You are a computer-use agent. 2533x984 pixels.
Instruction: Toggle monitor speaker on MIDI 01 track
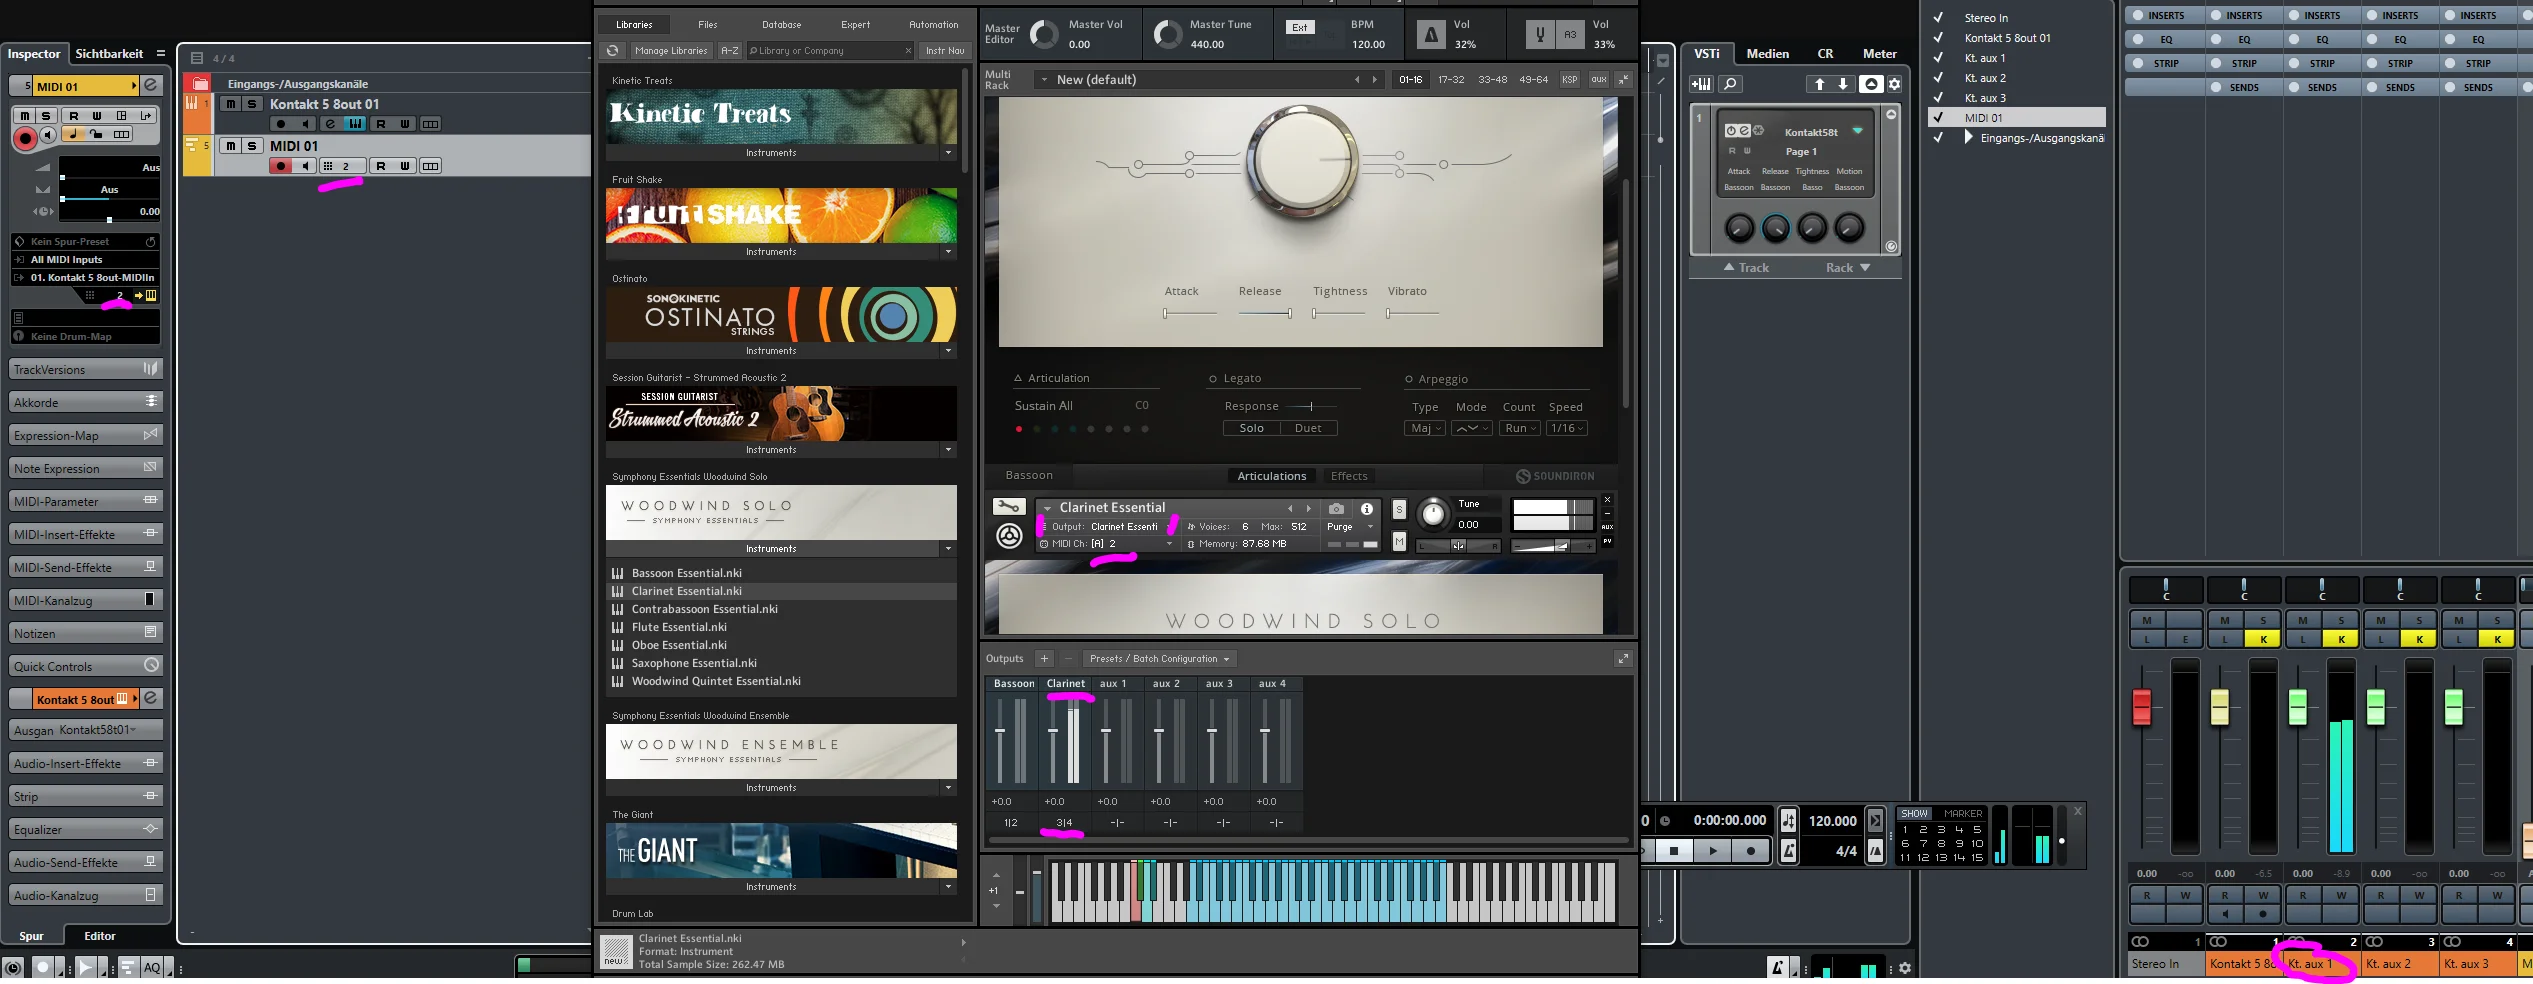coord(306,166)
